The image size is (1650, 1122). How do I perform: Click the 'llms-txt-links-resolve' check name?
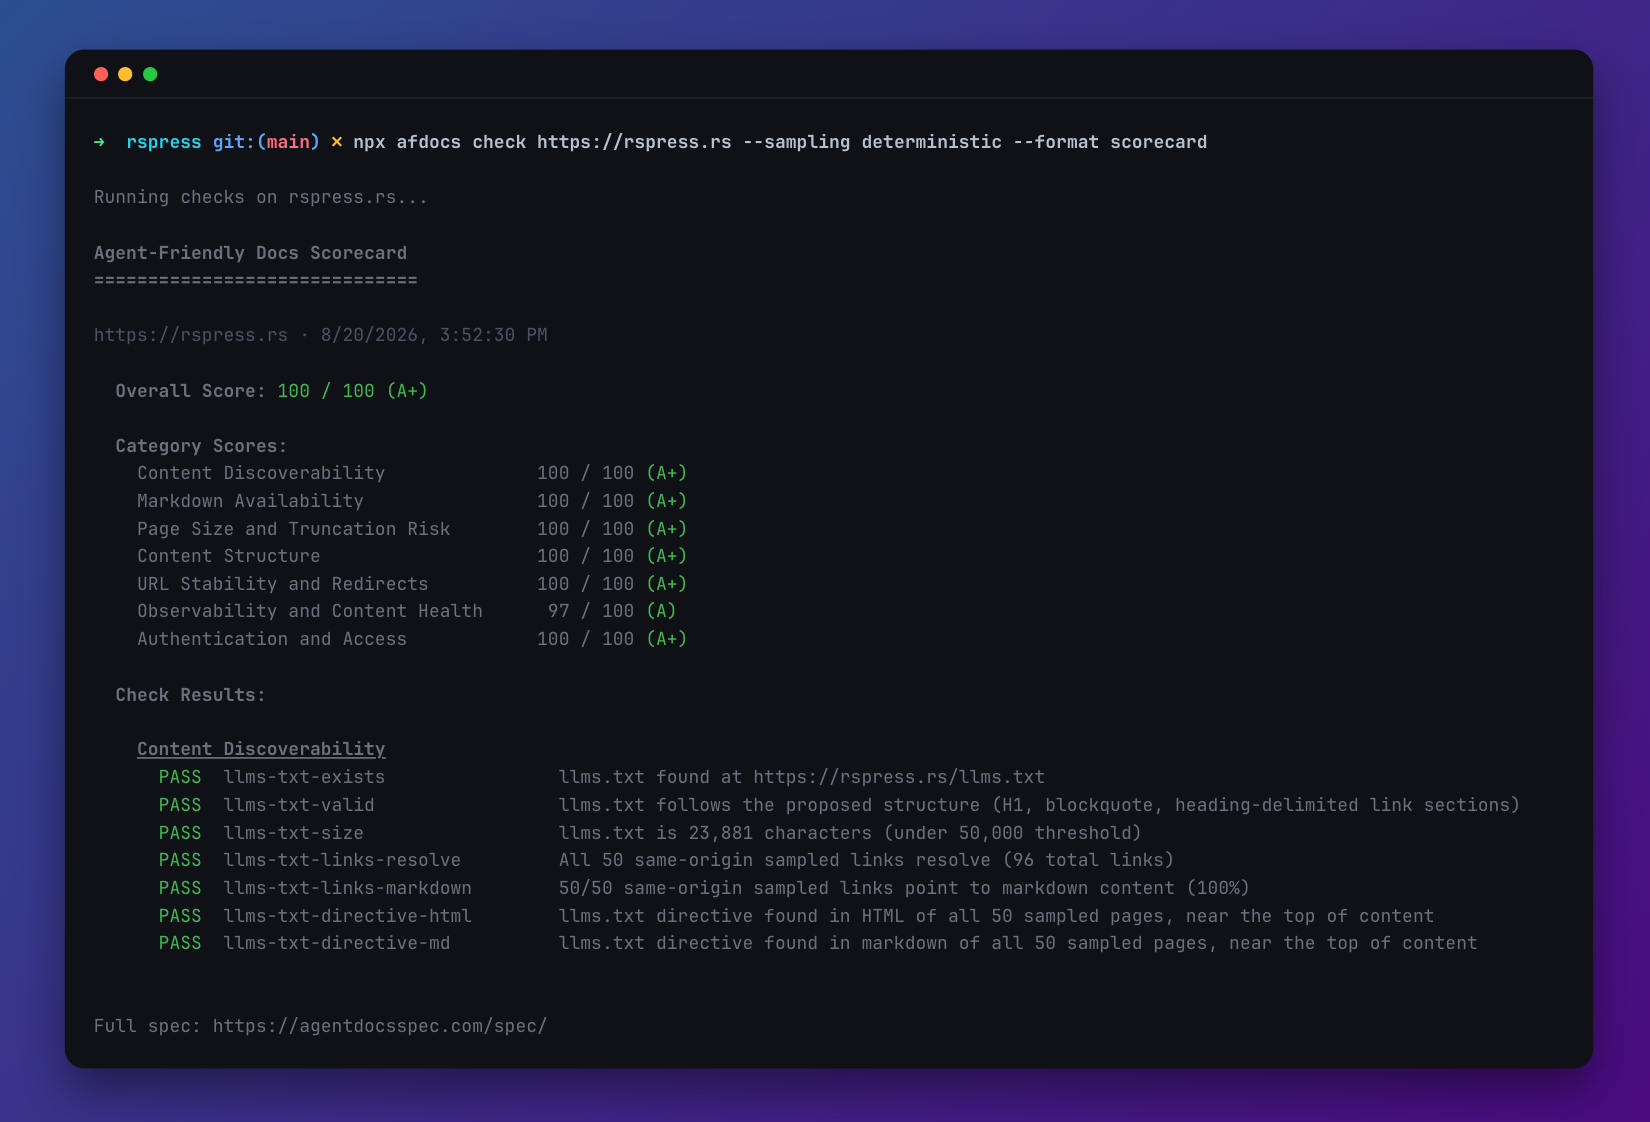tap(342, 860)
